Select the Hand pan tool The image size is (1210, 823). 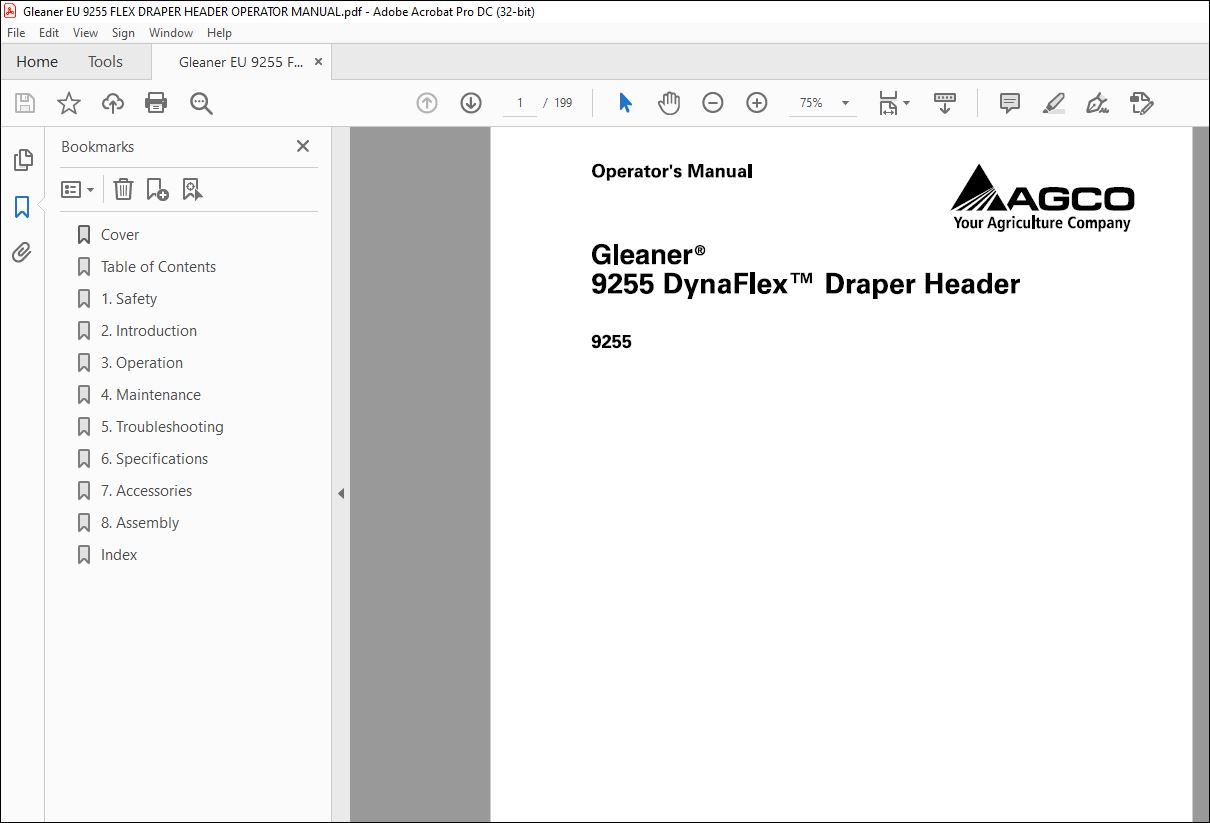[669, 103]
